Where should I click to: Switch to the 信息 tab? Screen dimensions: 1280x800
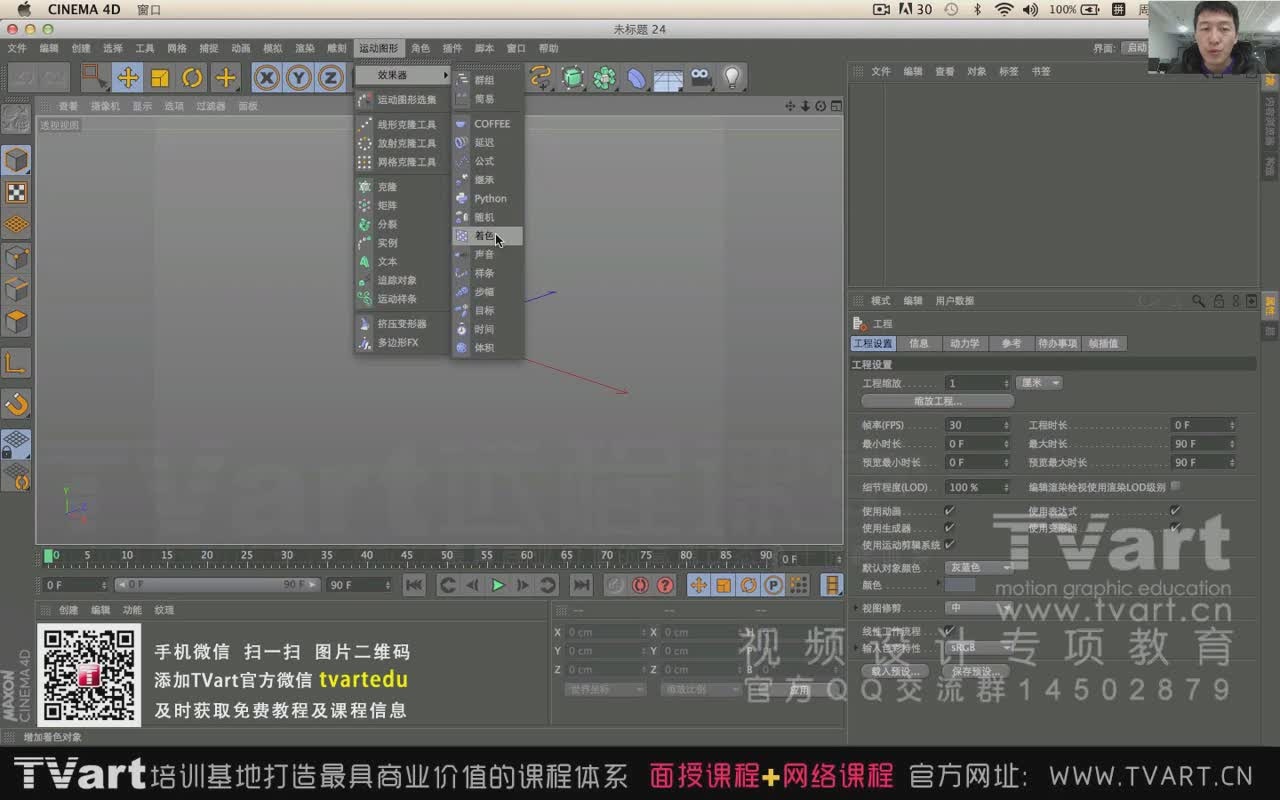(919, 343)
